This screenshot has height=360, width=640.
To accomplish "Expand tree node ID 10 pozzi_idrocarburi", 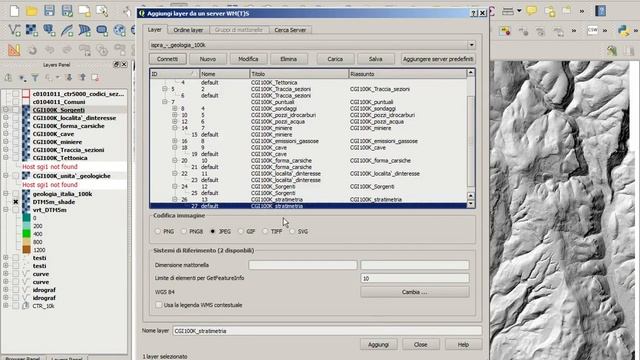I will pos(174,115).
